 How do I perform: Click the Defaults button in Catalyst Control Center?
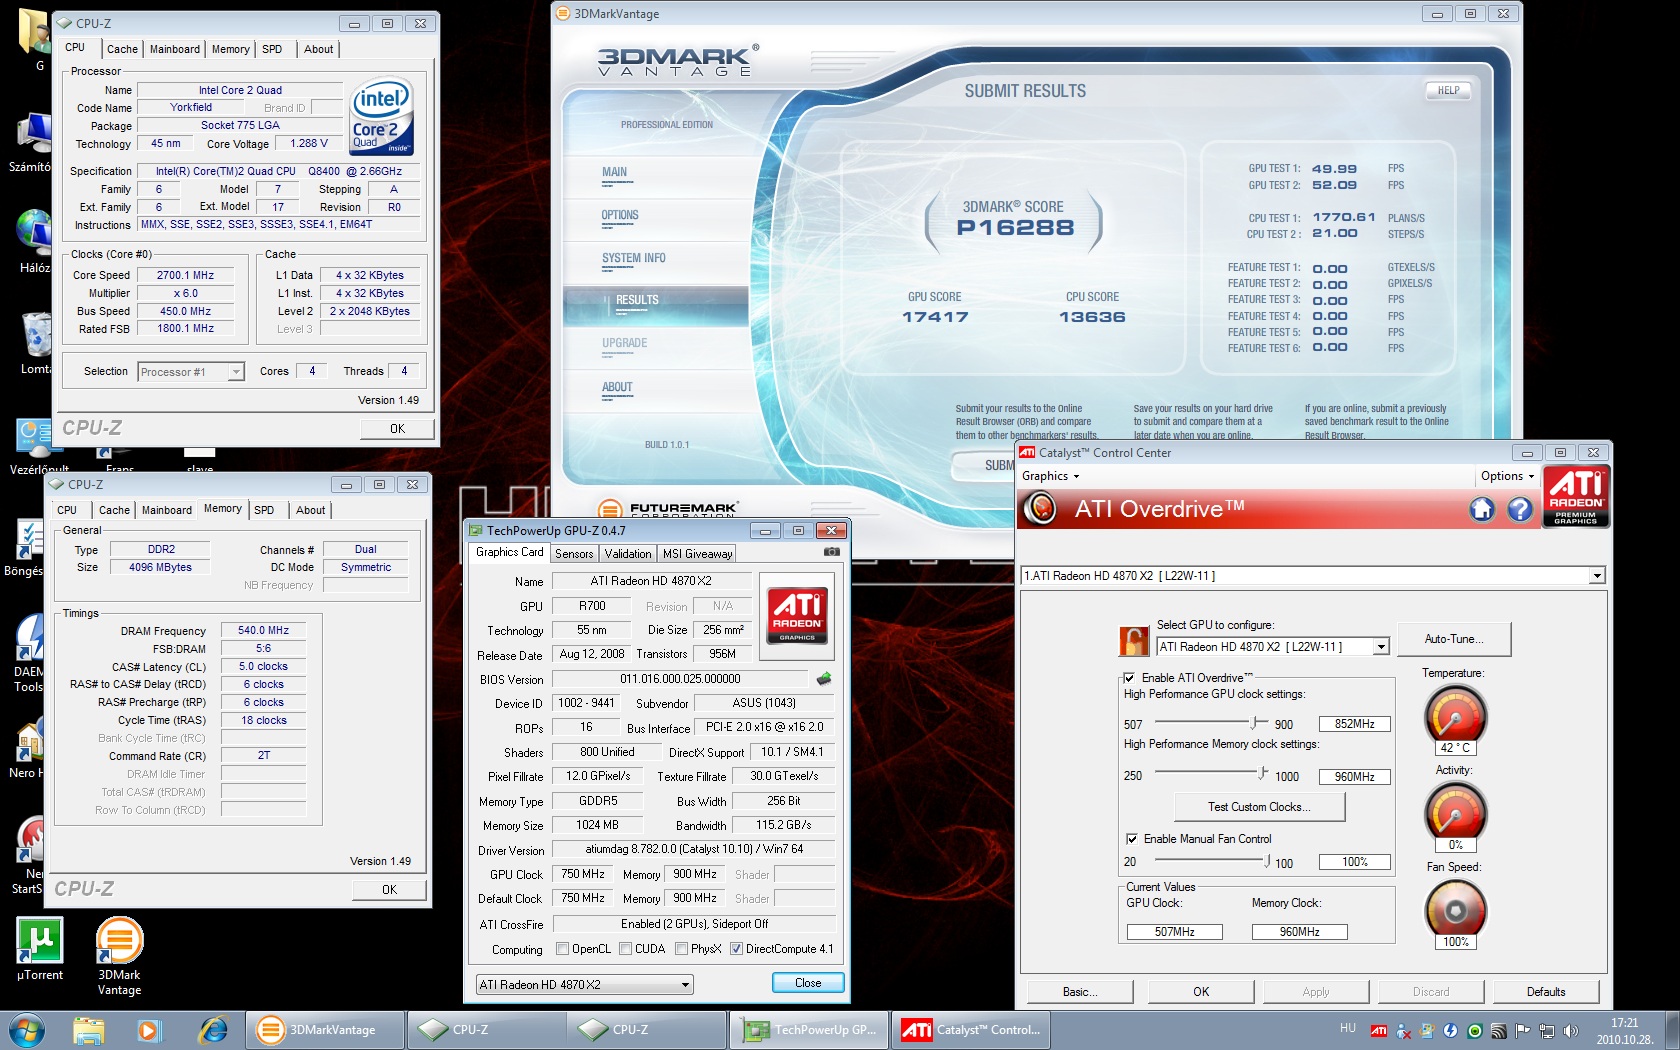(1546, 992)
